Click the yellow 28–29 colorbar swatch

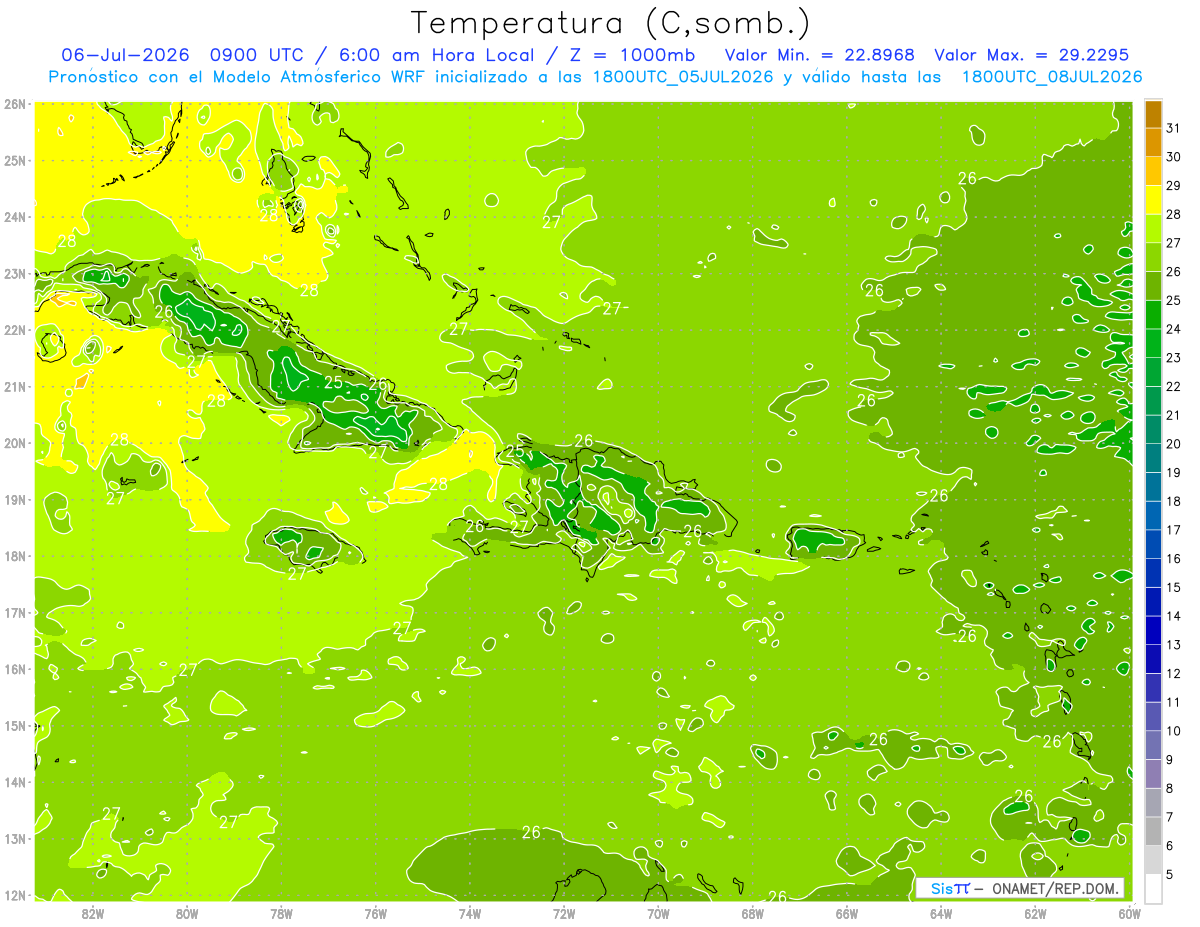1153,200
